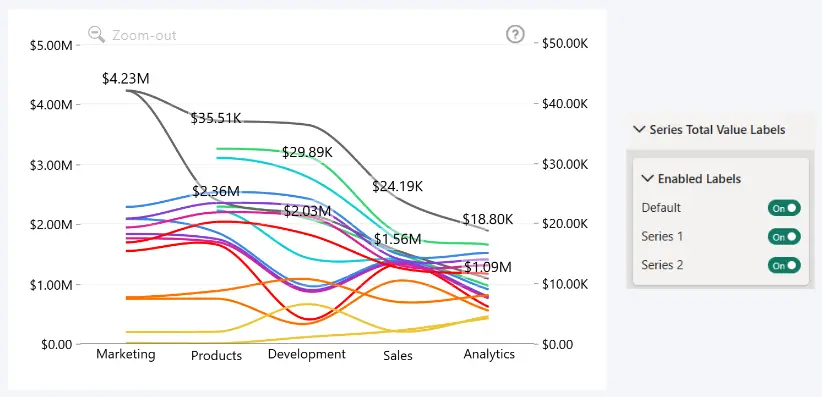Open the help question mark icon

(515, 35)
